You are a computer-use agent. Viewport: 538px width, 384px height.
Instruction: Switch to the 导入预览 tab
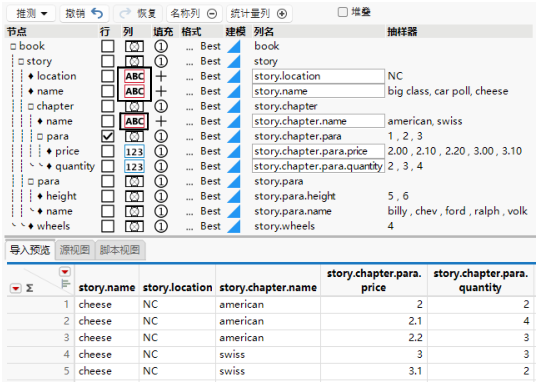[30, 250]
